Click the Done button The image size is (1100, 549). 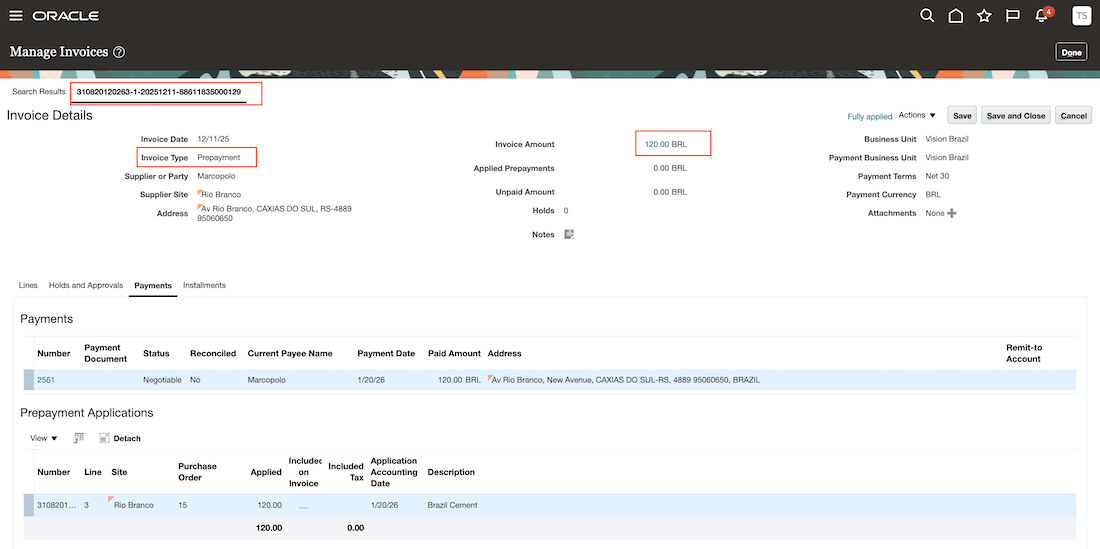tap(1071, 52)
